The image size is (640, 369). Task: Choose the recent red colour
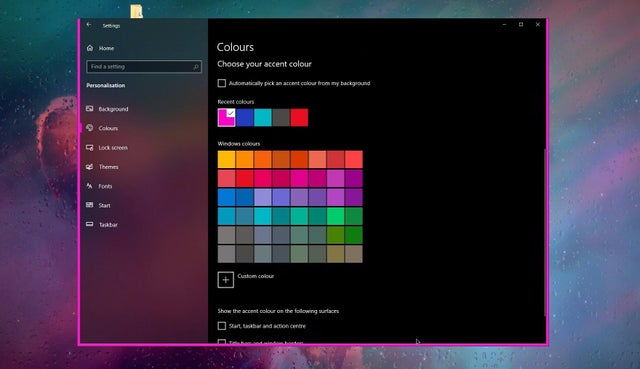299,118
